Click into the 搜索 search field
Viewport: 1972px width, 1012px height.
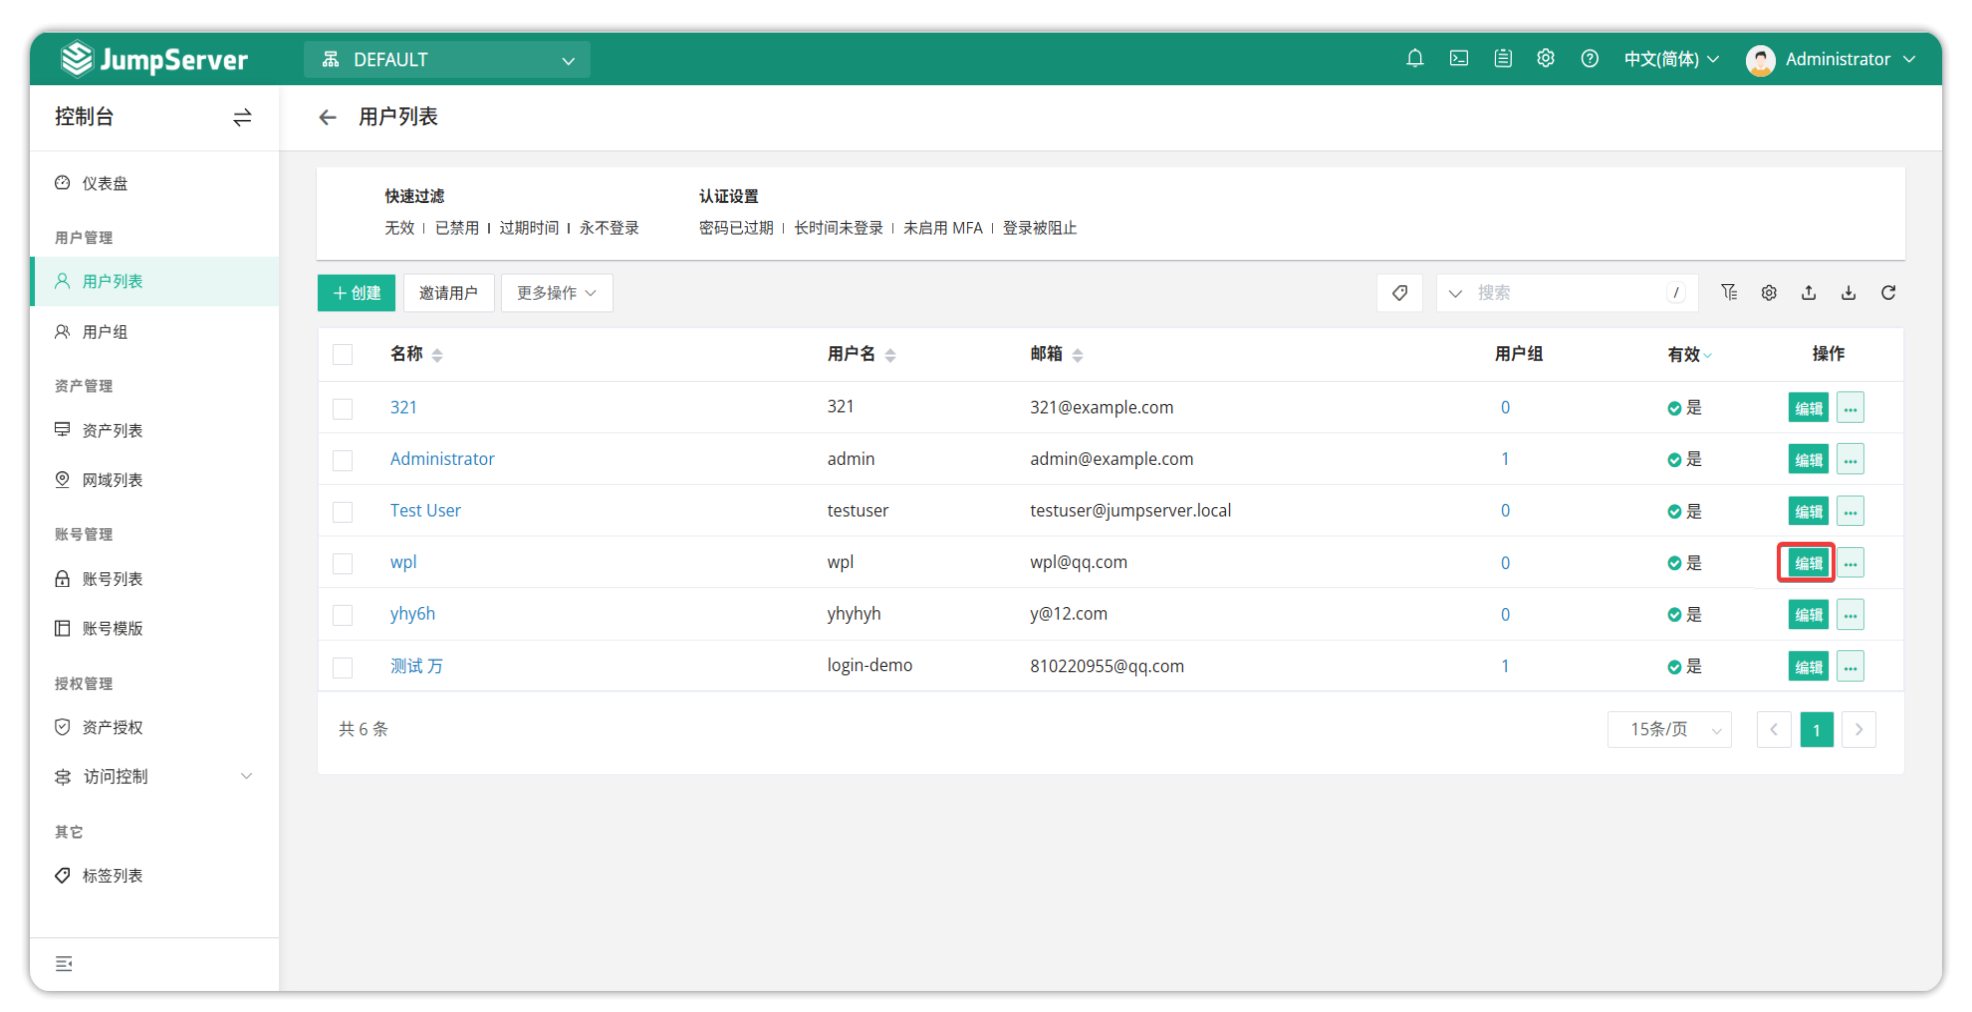pos(1565,293)
